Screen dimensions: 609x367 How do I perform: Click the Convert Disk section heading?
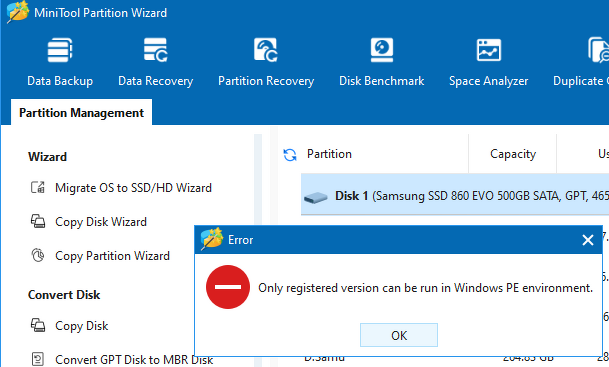[64, 295]
